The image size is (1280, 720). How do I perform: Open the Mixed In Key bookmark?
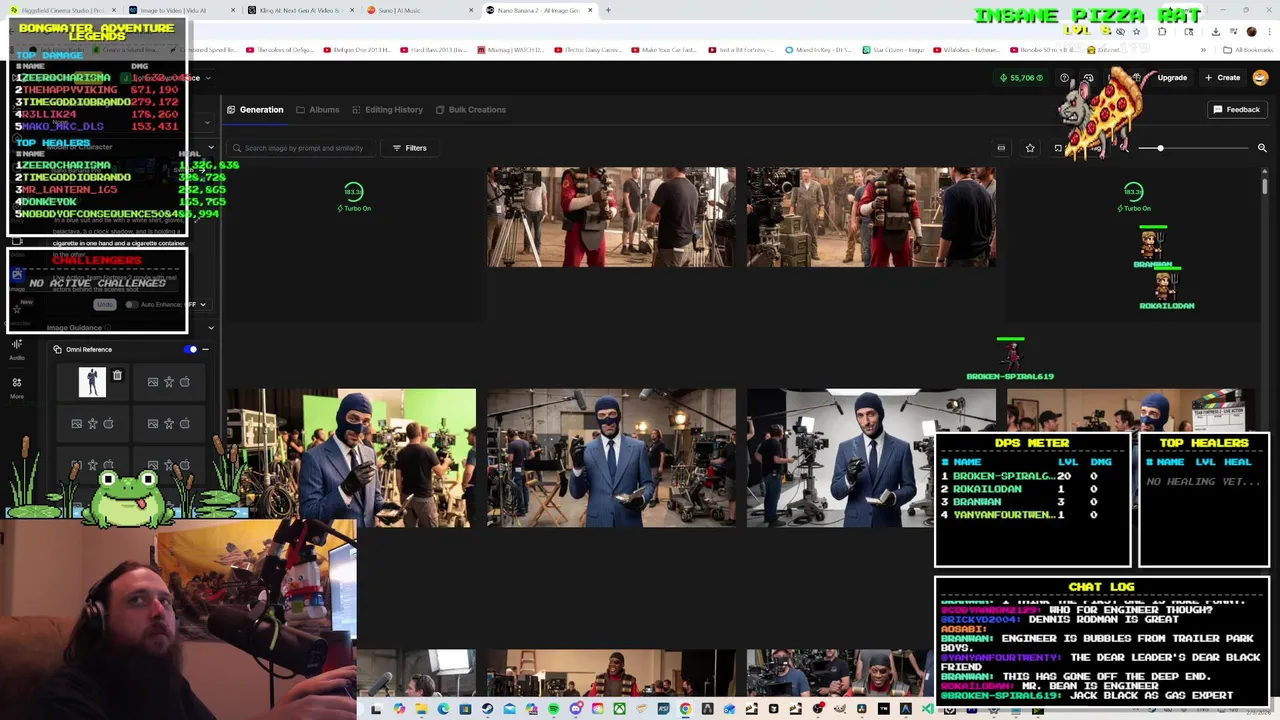(817, 49)
